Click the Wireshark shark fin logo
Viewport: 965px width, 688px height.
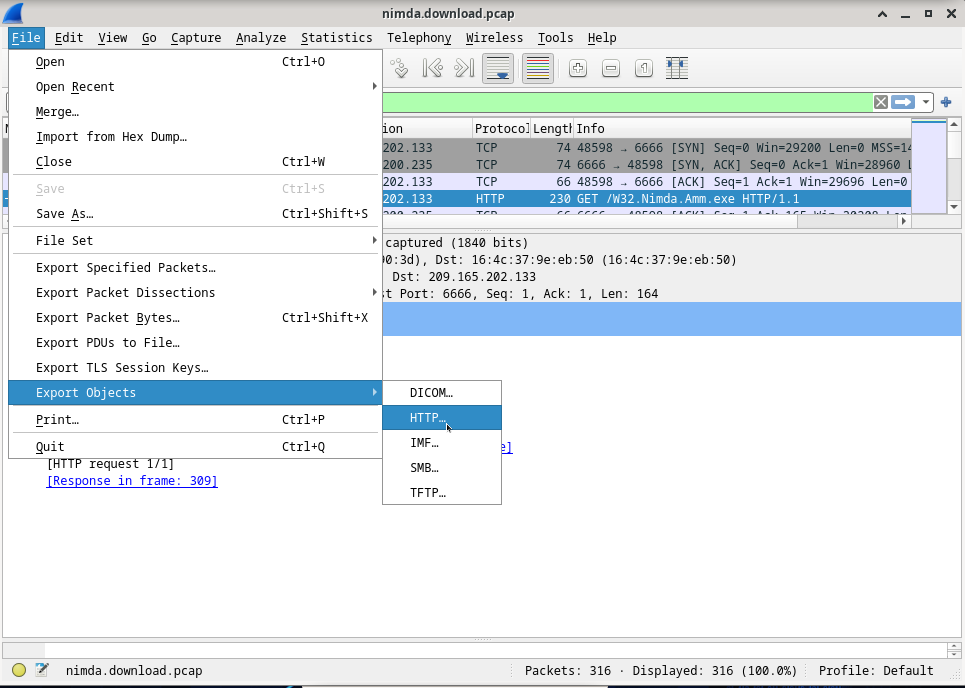click(x=12, y=13)
